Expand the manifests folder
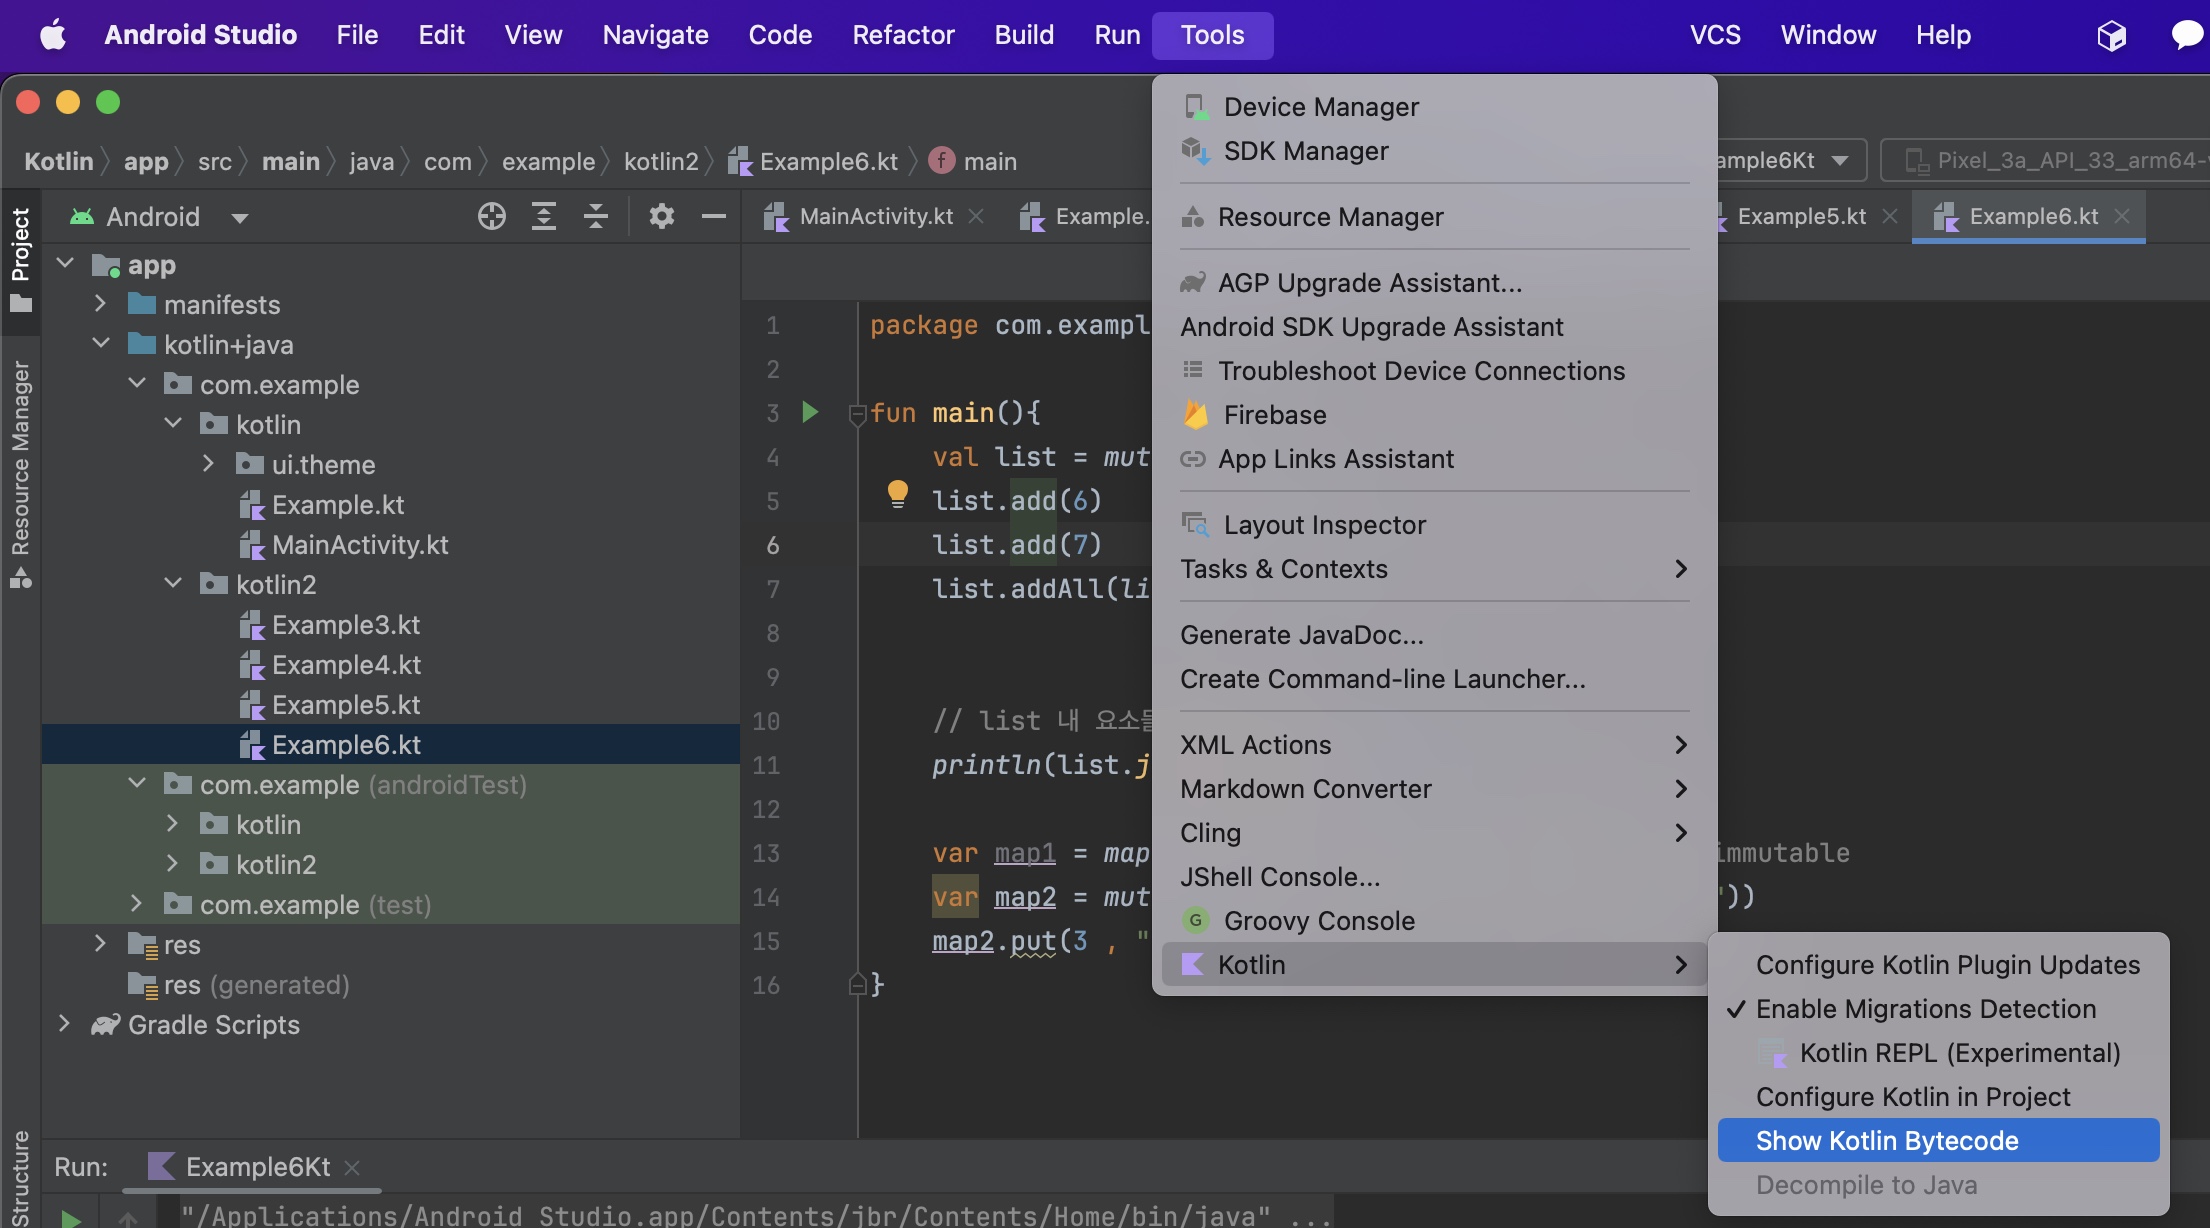Image resolution: width=2210 pixels, height=1228 pixels. tap(100, 303)
